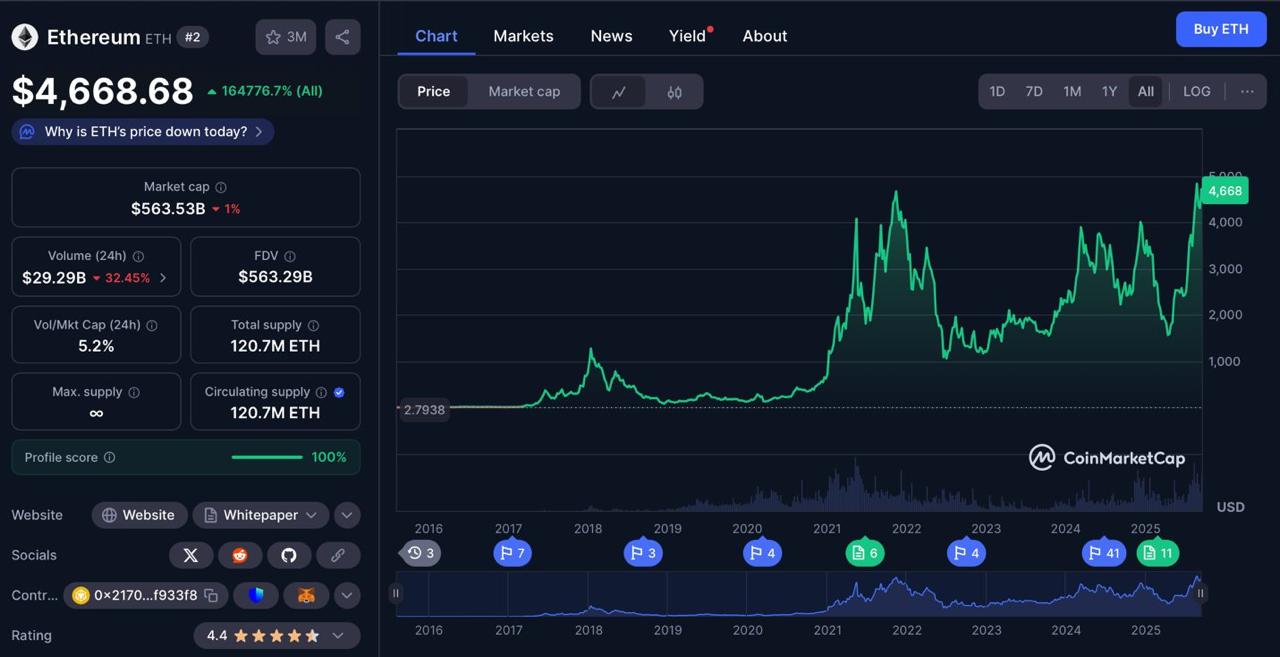Image resolution: width=1280 pixels, height=657 pixels.
Task: Open the X (Twitter) social link
Action: coord(191,555)
